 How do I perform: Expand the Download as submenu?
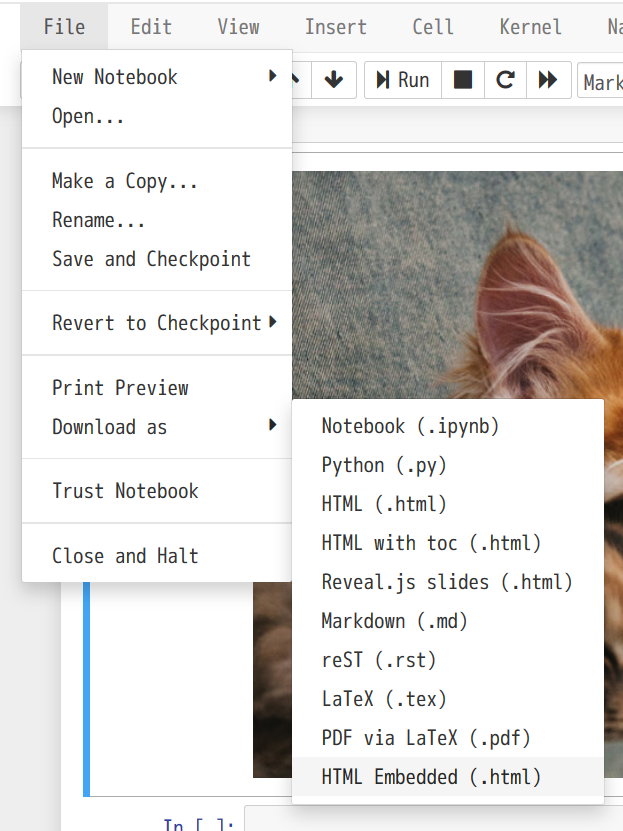tap(157, 427)
